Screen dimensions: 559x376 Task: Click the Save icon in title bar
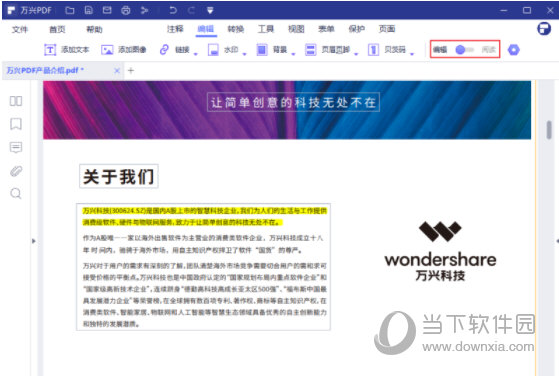(88, 10)
